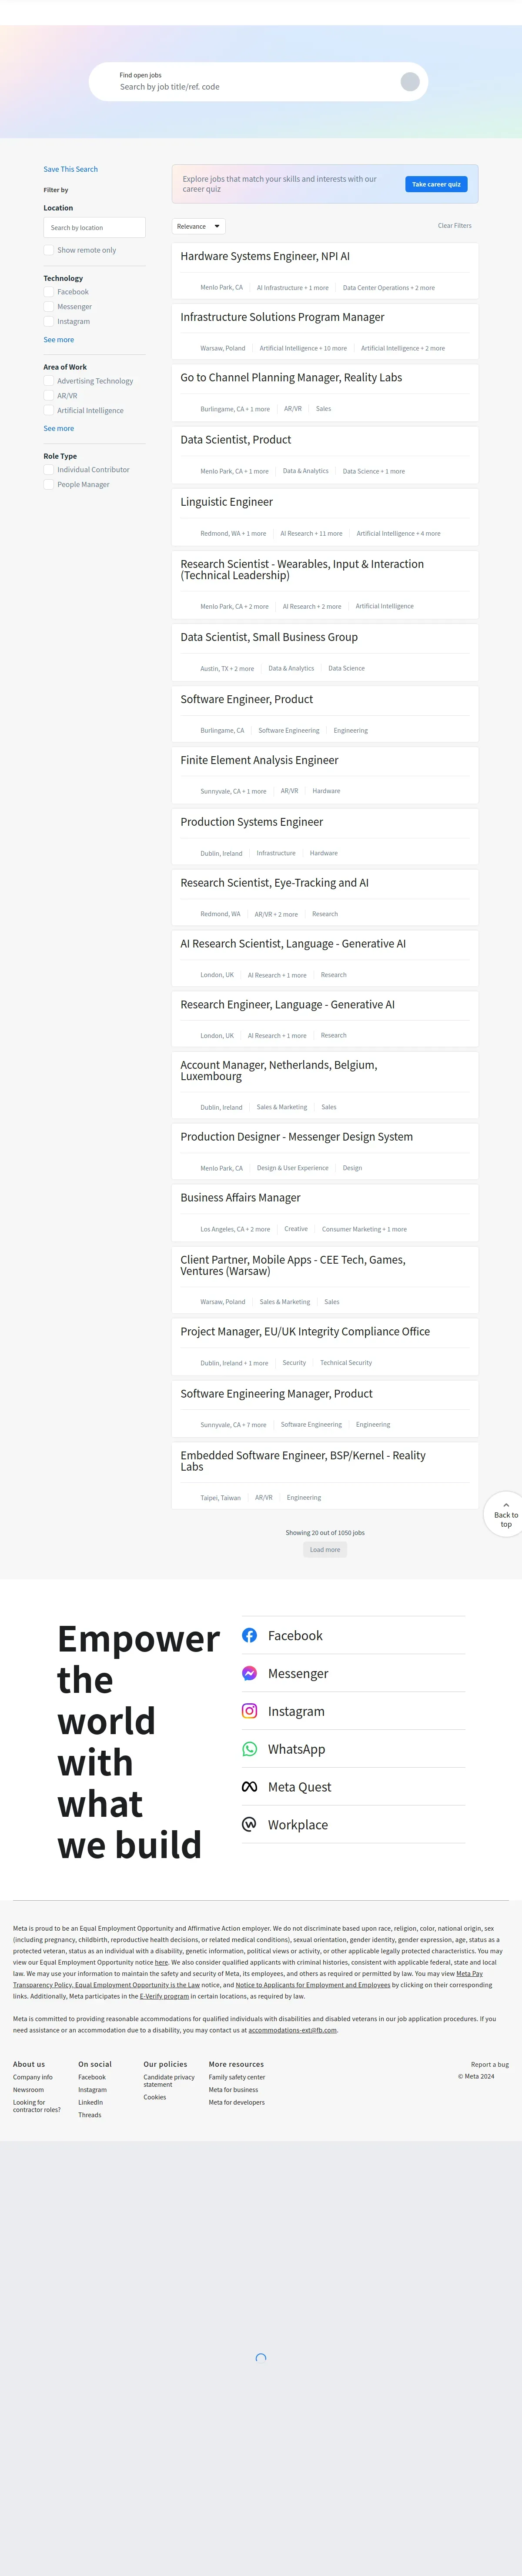The width and height of the screenshot is (522, 2576).
Task: Select Individual Contributor role type
Action: pyautogui.click(x=48, y=469)
